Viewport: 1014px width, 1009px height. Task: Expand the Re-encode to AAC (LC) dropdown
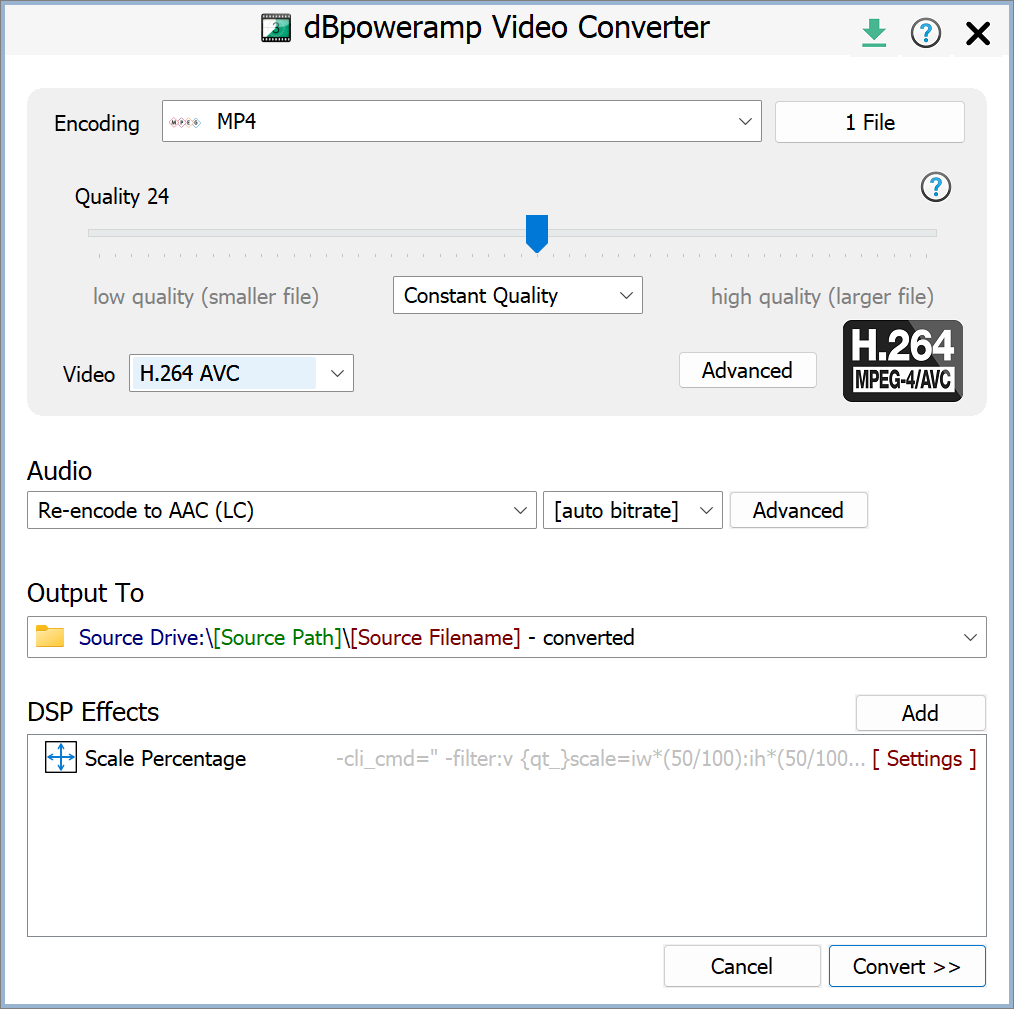[x=520, y=510]
